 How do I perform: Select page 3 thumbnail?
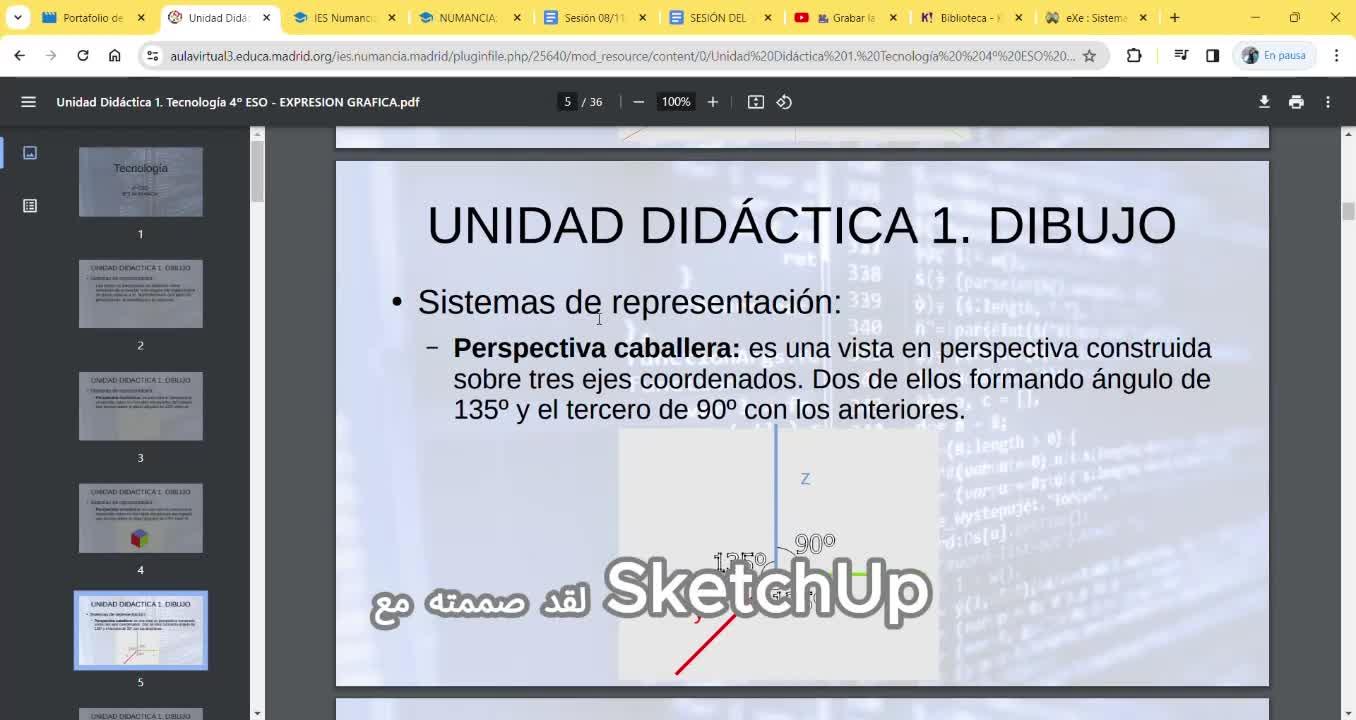141,406
